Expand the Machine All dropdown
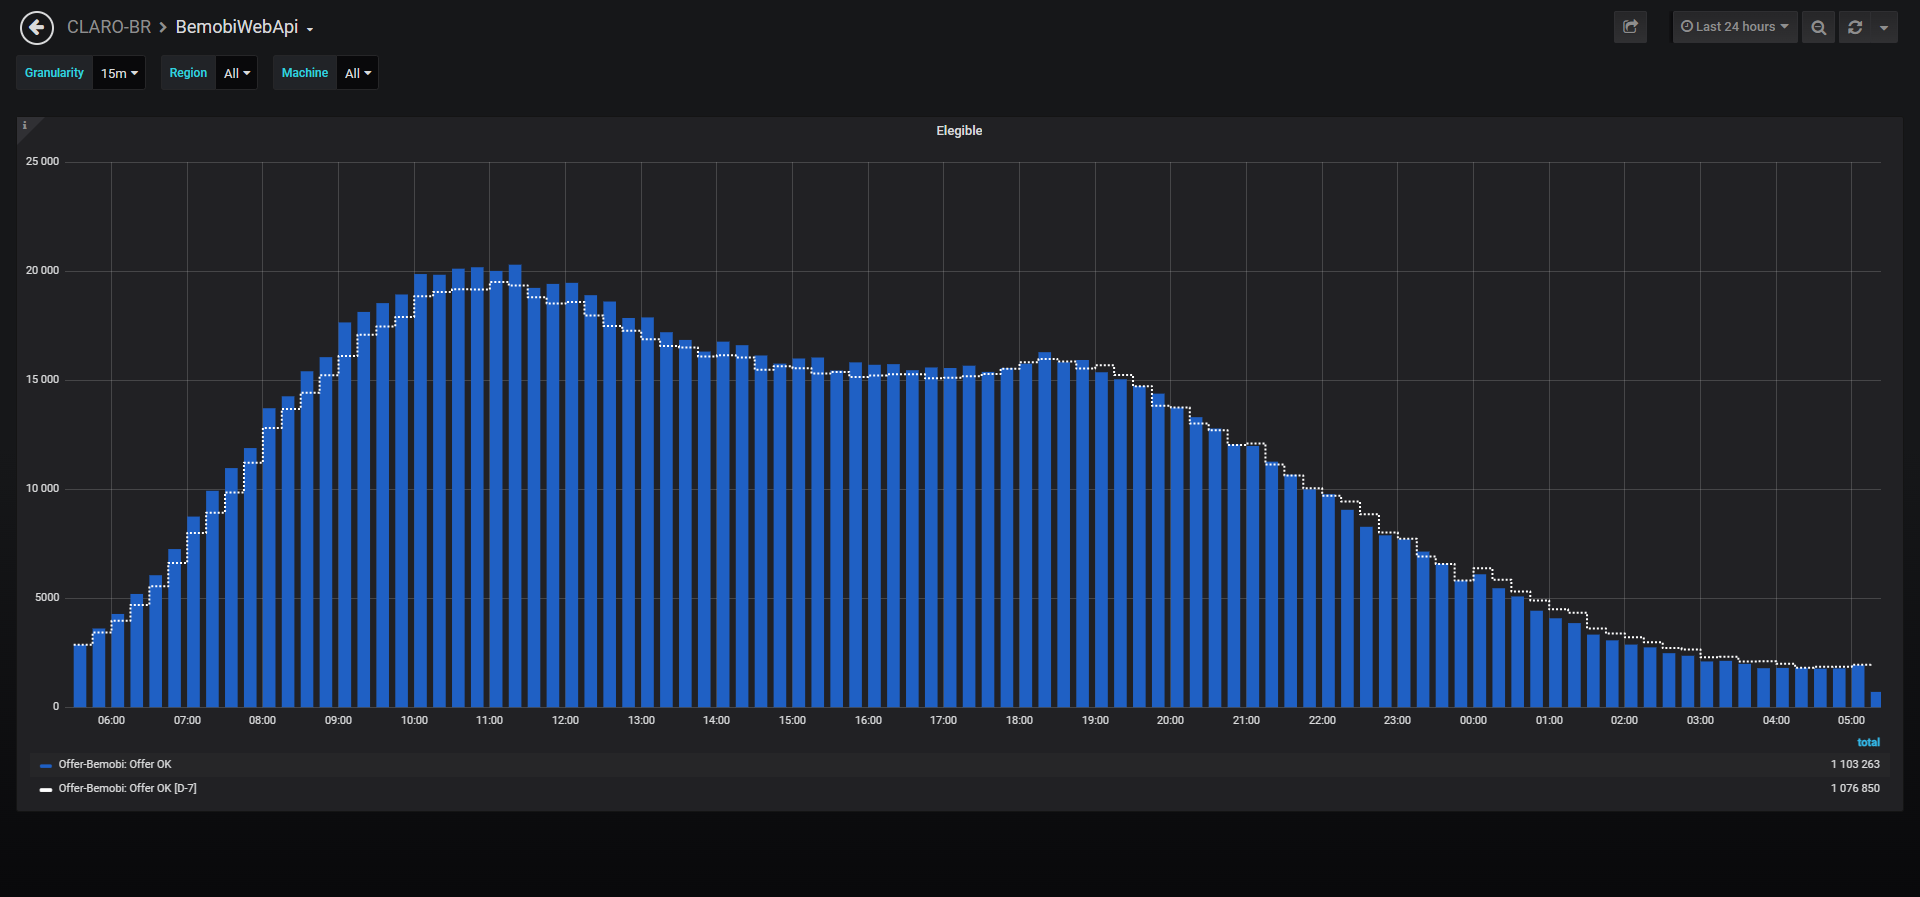This screenshot has height=897, width=1920. tap(358, 73)
